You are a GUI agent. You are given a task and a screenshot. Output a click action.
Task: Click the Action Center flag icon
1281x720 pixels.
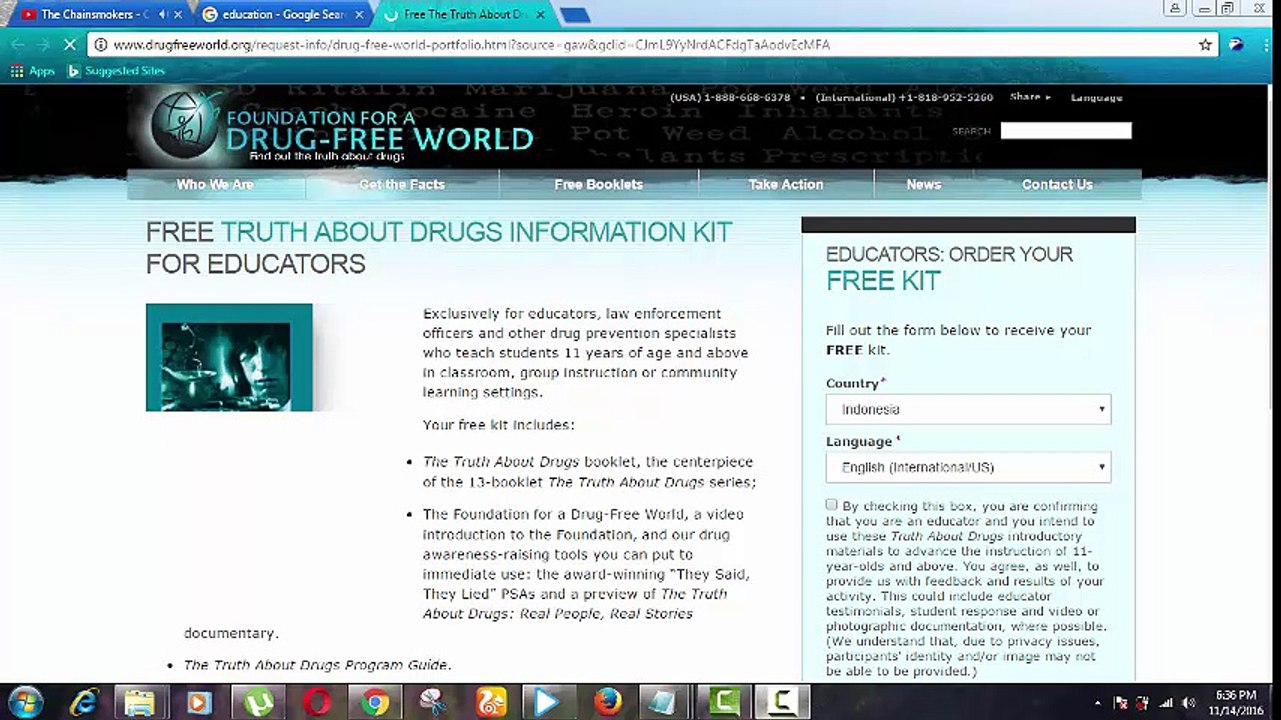pos(1121,703)
